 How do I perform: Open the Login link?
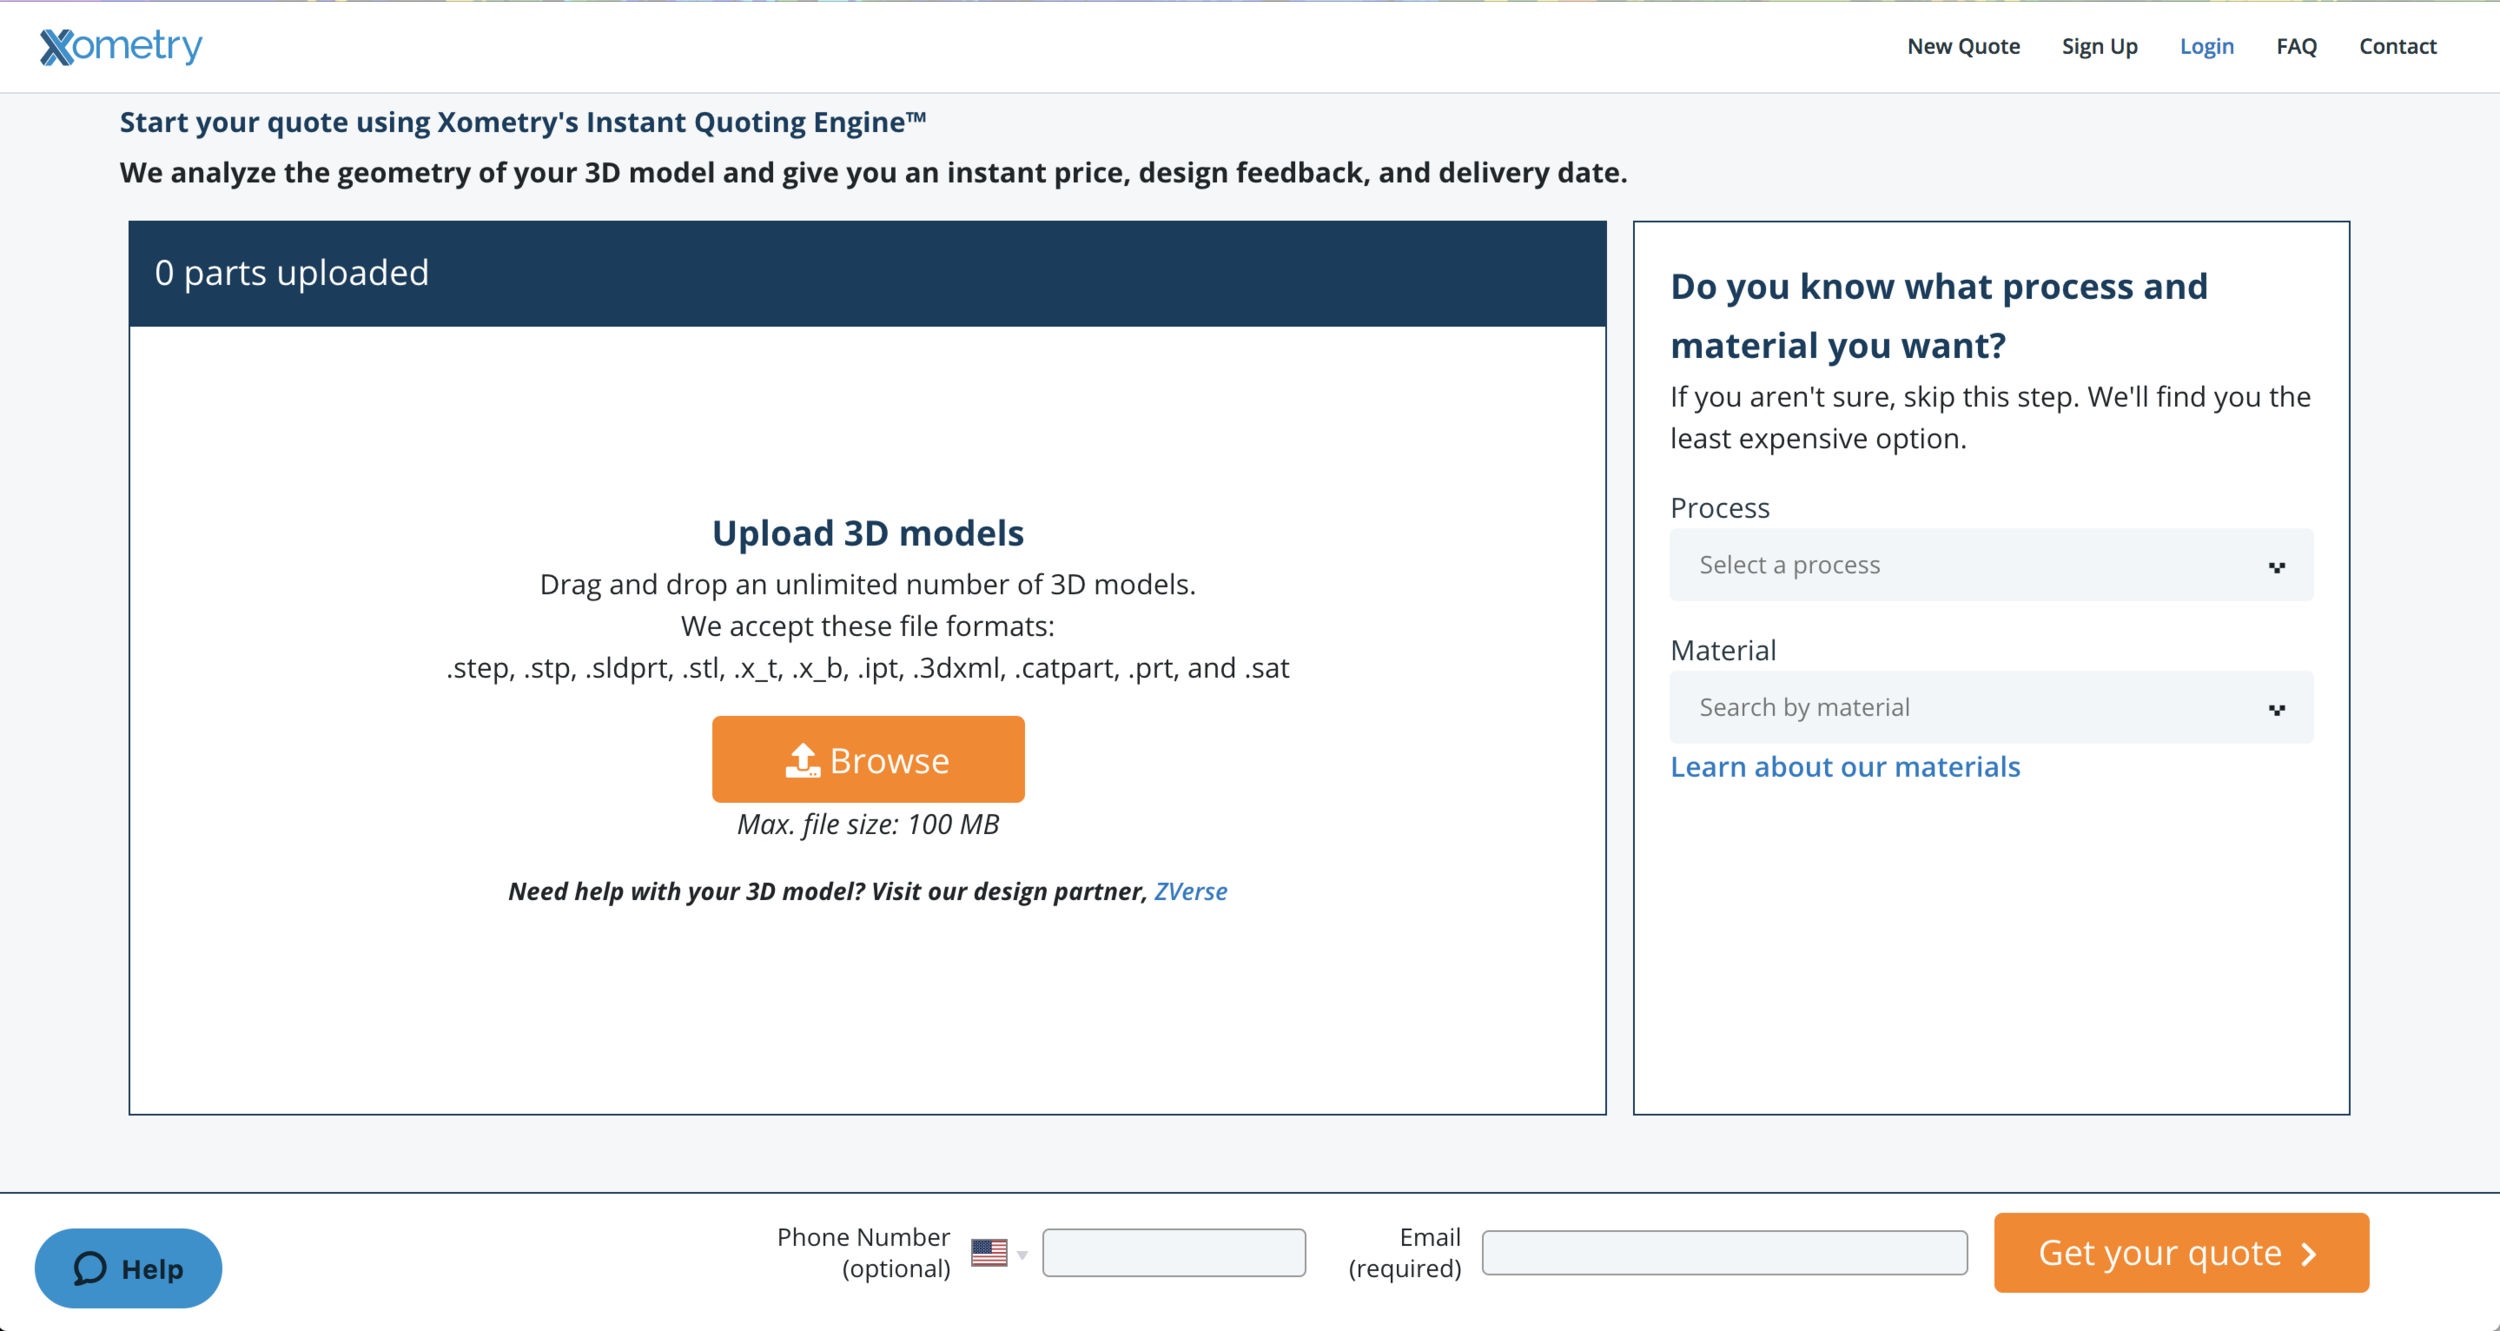2206,46
